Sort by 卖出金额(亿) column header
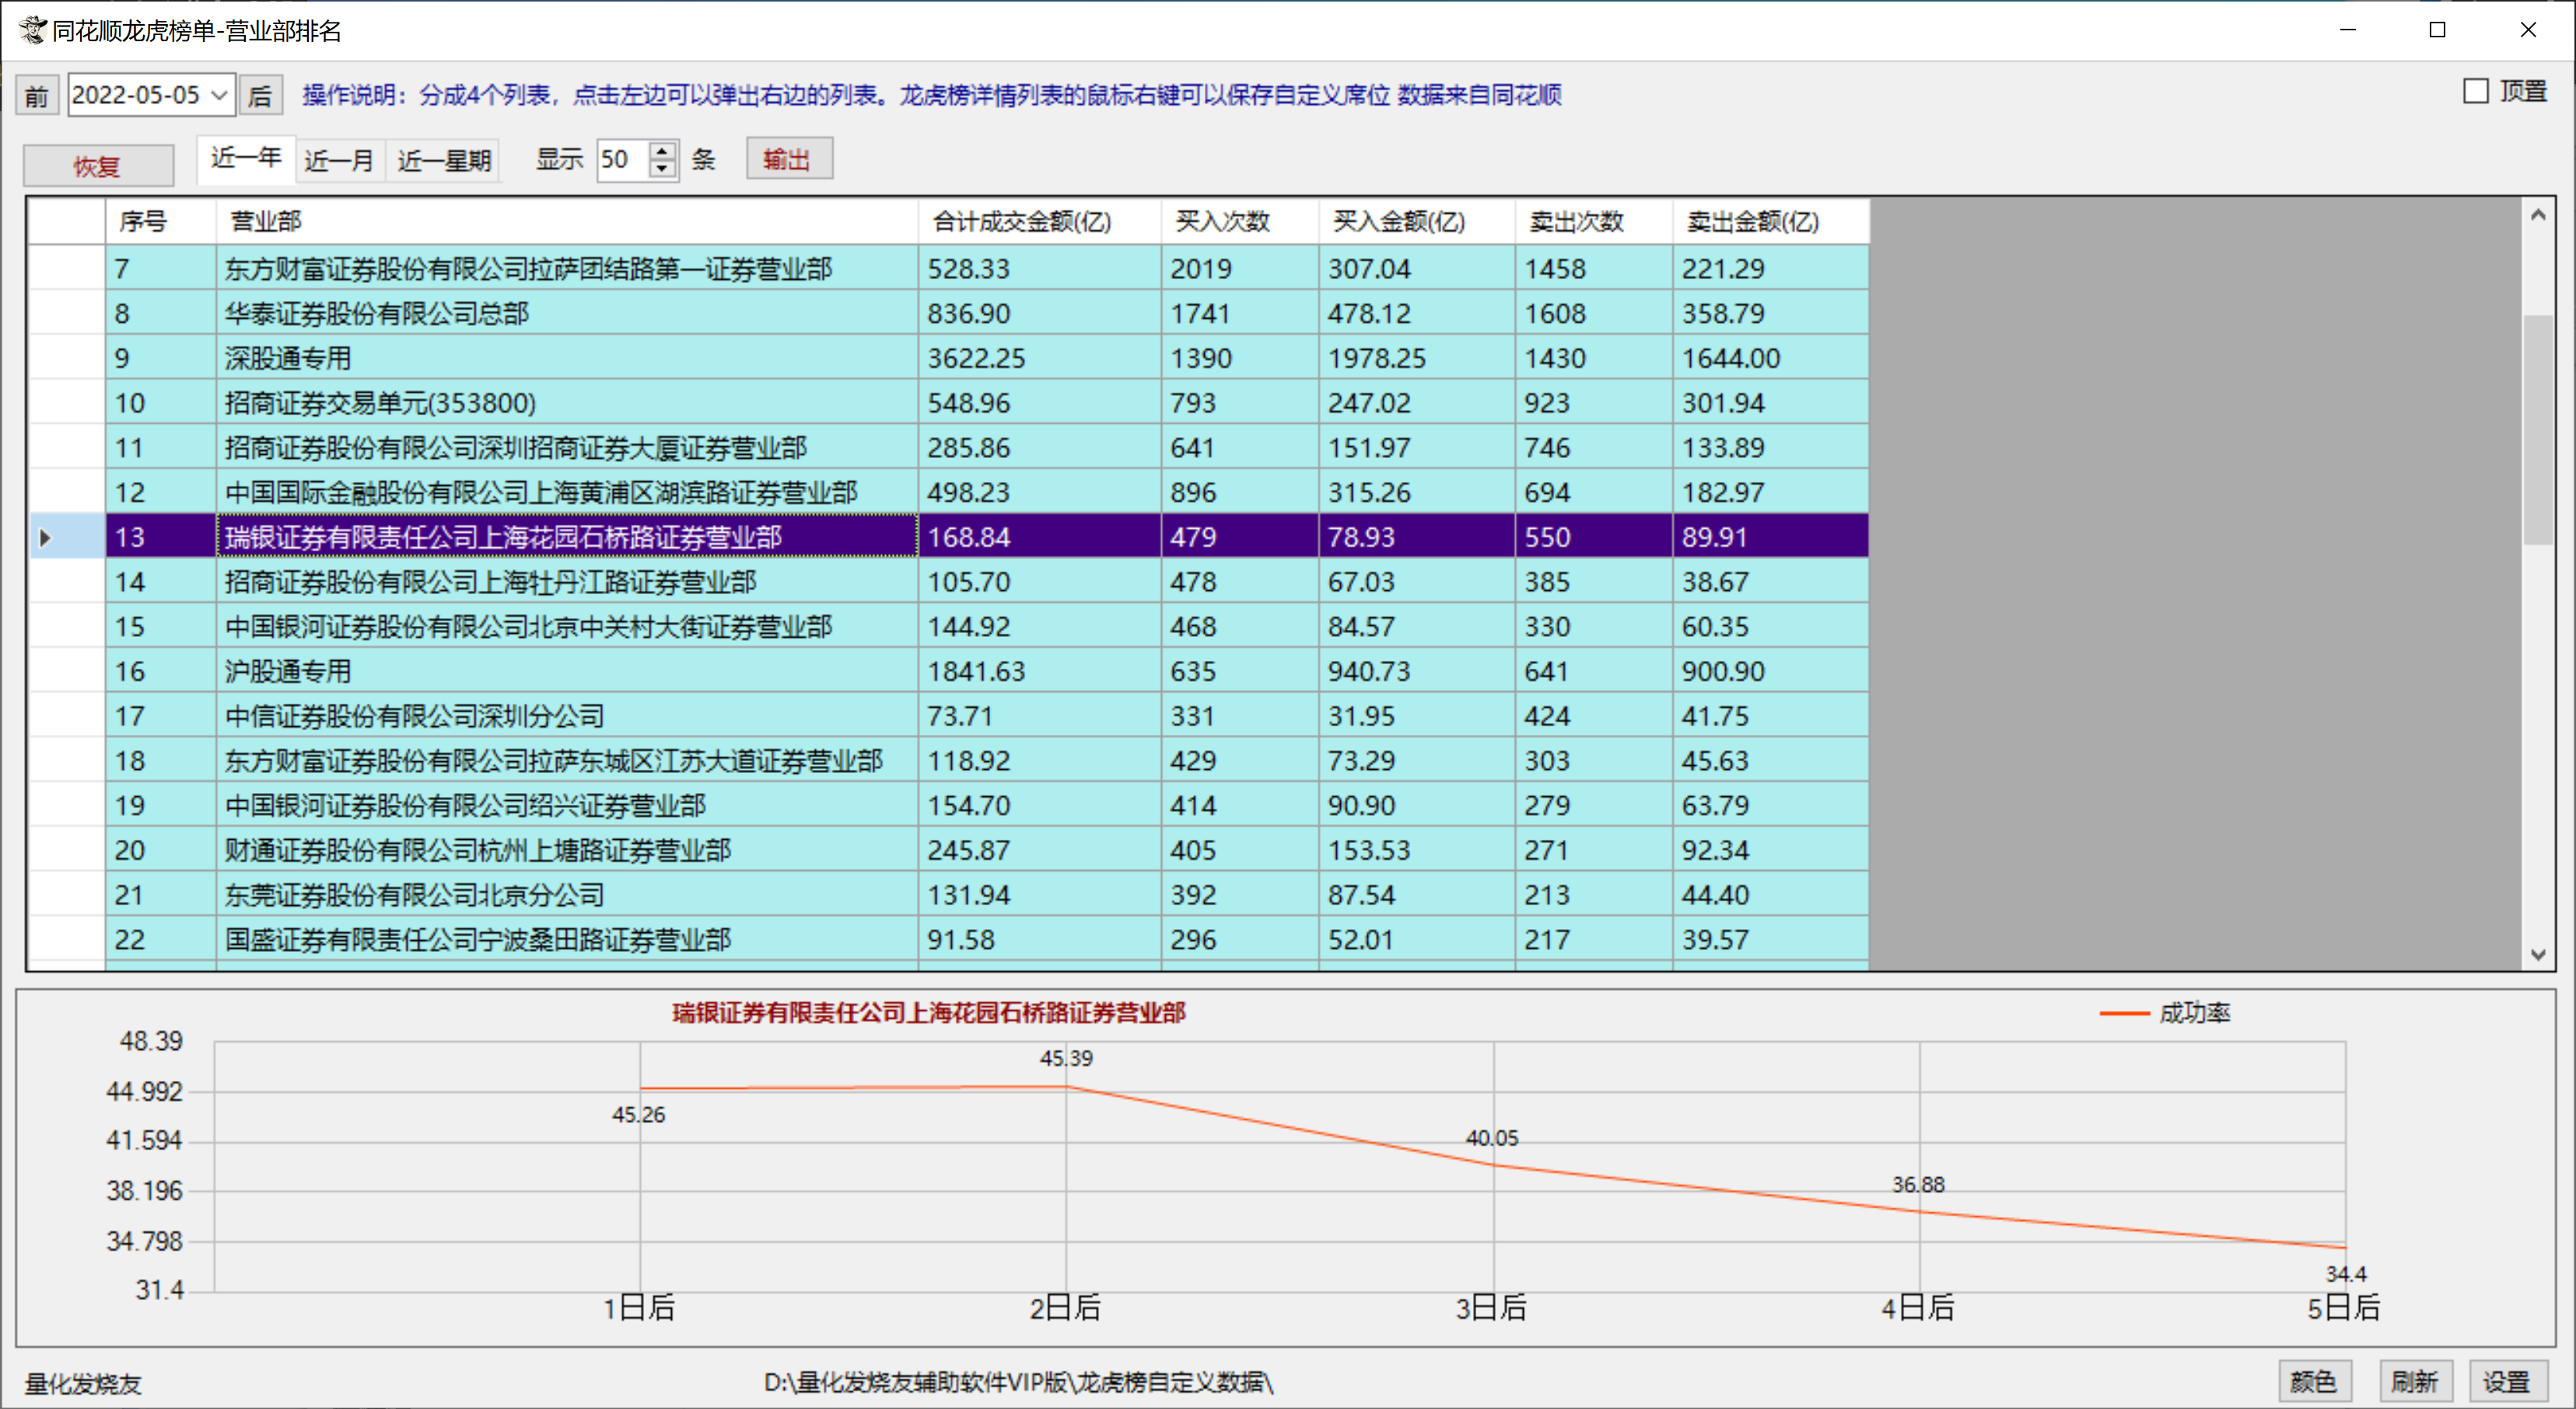2576x1409 pixels. click(1771, 221)
